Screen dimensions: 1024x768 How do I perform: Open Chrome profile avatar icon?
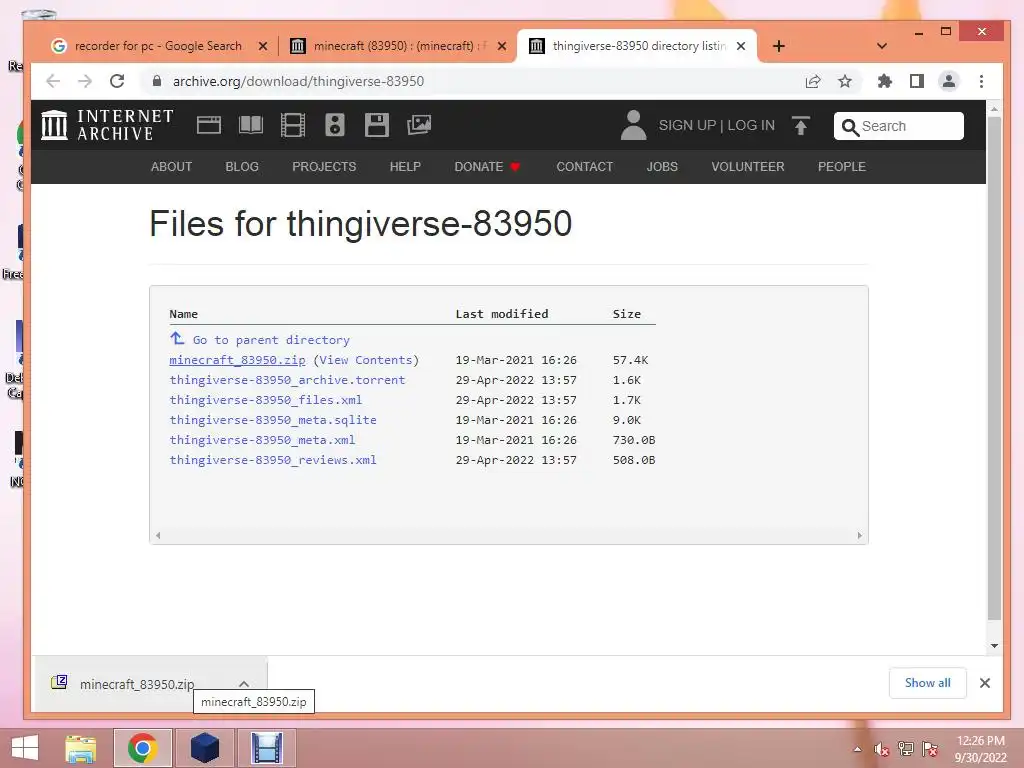click(949, 81)
